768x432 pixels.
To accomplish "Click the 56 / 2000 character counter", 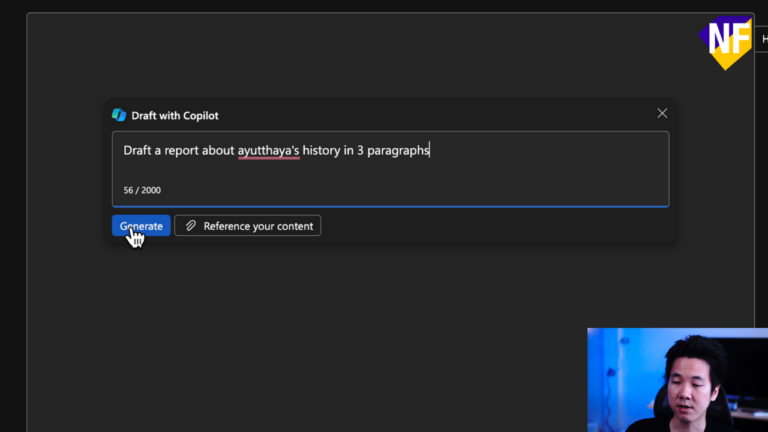I will (142, 190).
